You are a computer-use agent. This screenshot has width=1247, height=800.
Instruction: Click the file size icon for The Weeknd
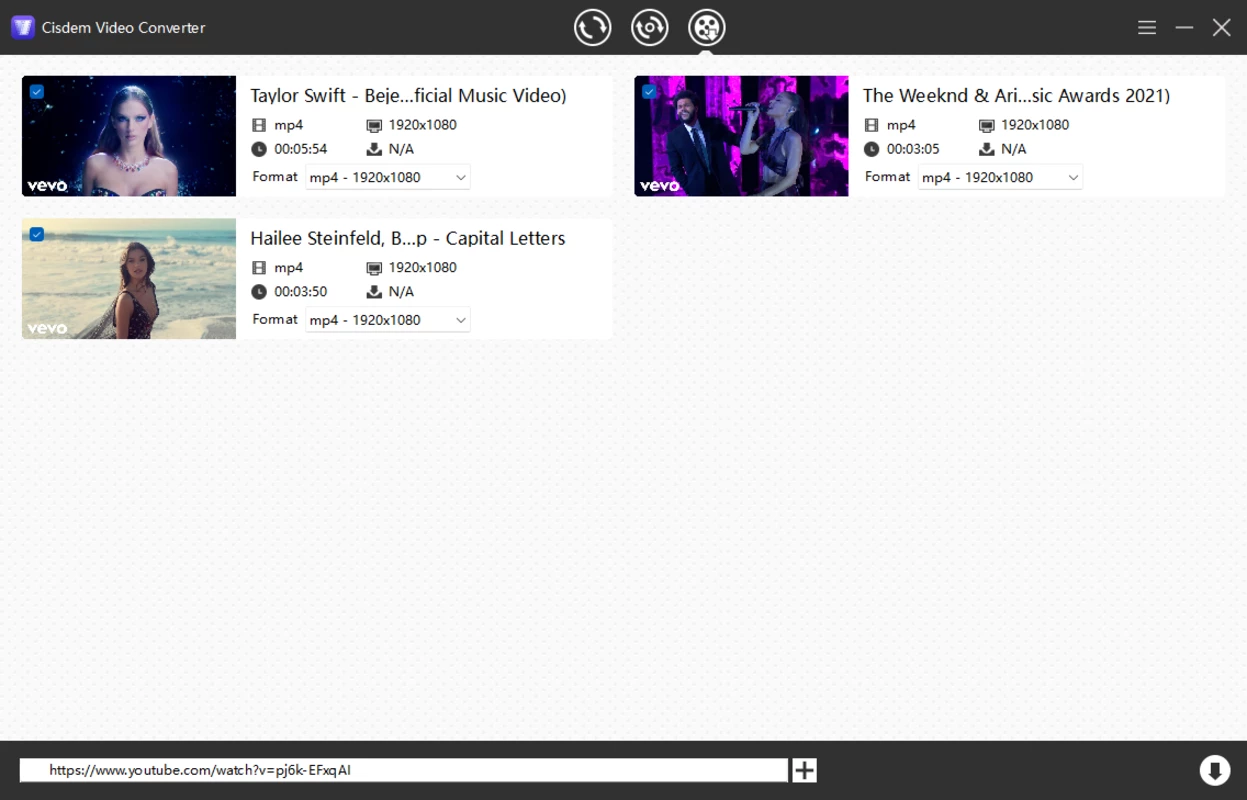click(x=986, y=149)
